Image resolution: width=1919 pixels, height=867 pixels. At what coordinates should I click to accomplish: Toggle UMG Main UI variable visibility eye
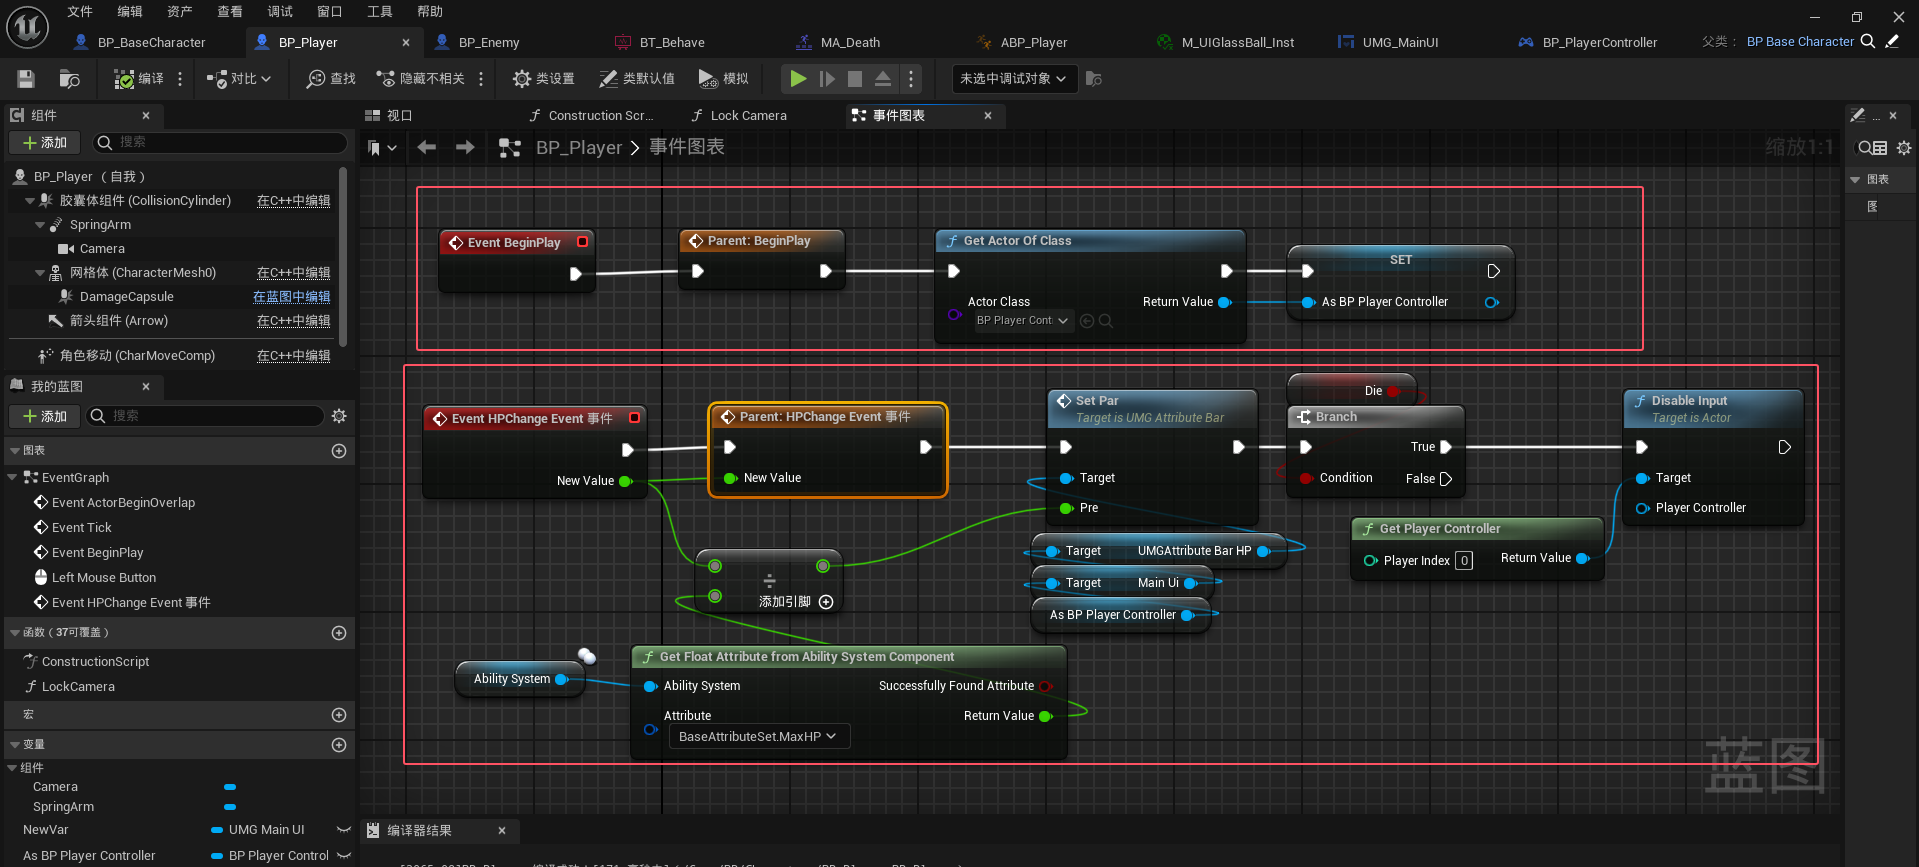click(x=343, y=830)
